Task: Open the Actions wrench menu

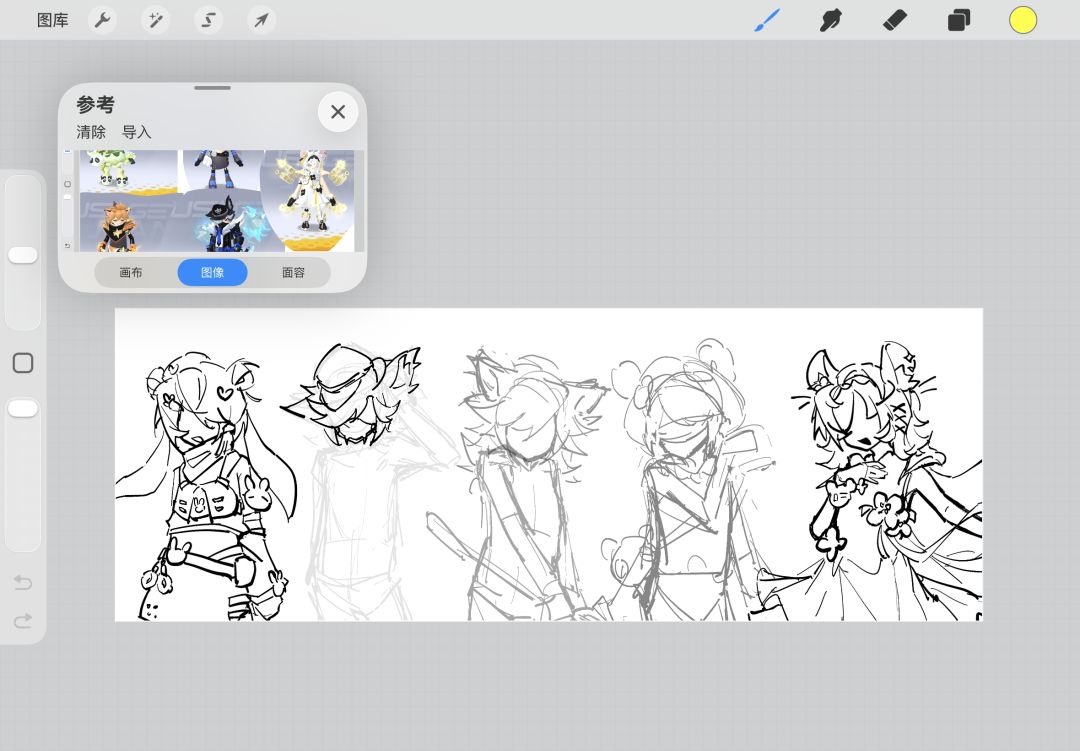Action: coord(103,20)
